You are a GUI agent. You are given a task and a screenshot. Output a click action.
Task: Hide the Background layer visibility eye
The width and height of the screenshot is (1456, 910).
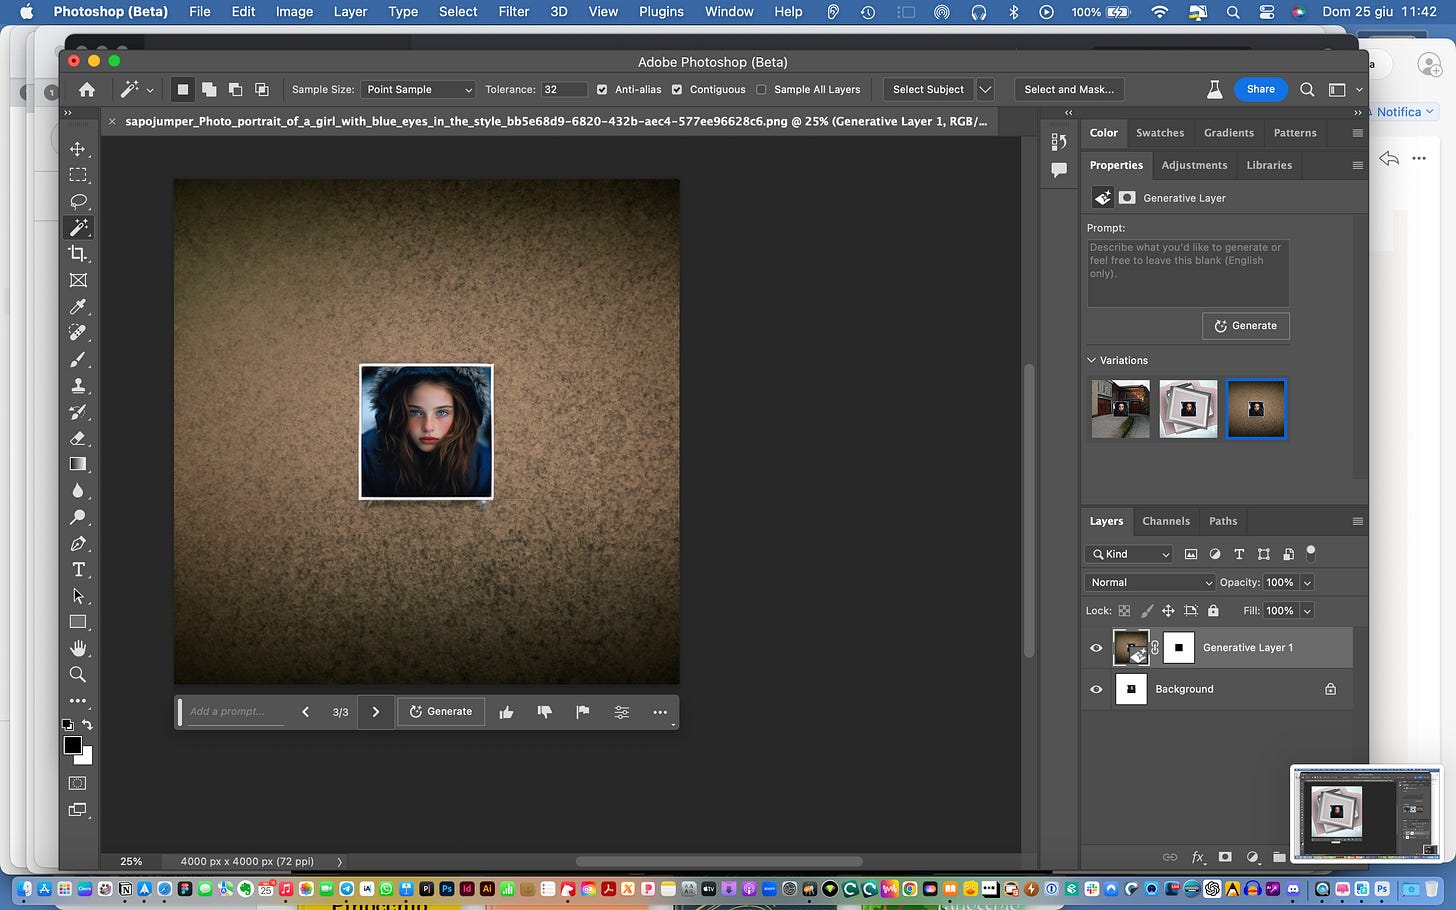coord(1096,689)
